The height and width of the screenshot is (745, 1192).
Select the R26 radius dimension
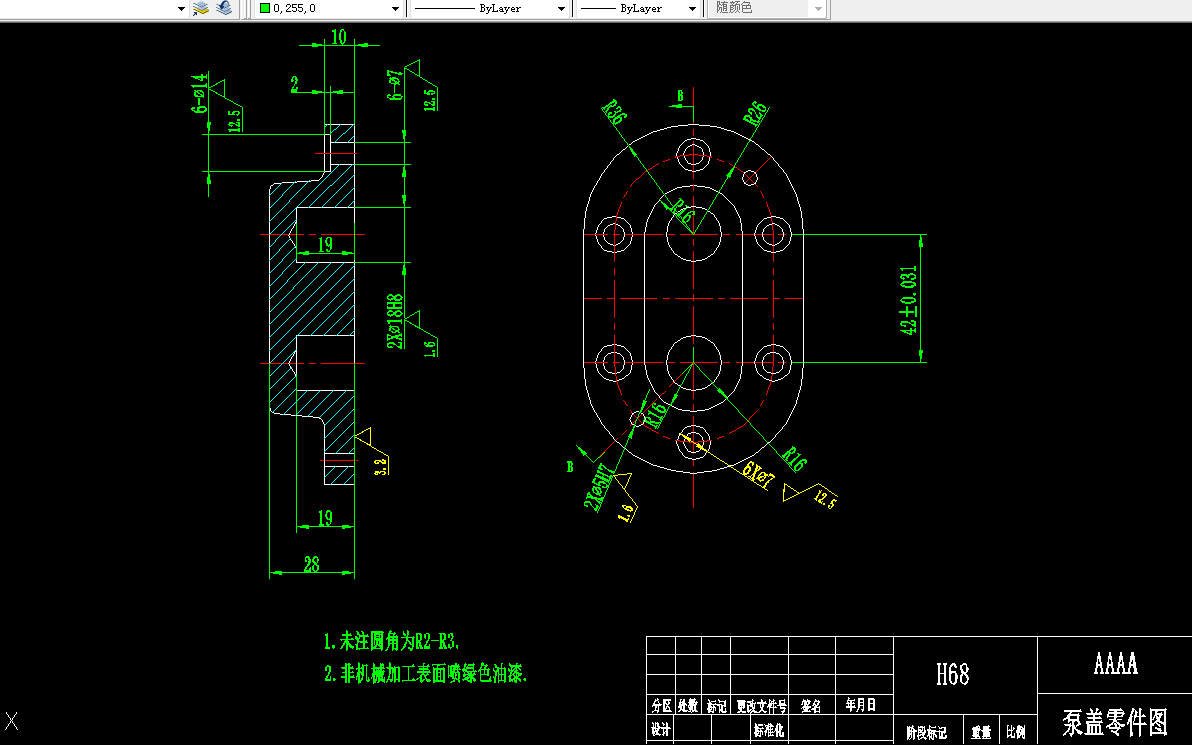pyautogui.click(x=756, y=114)
